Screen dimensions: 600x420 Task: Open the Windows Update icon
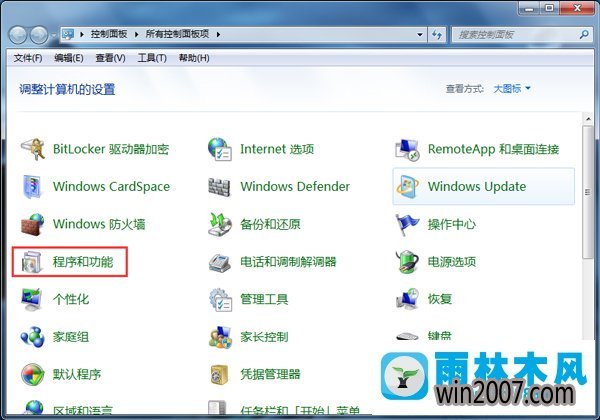click(x=407, y=187)
